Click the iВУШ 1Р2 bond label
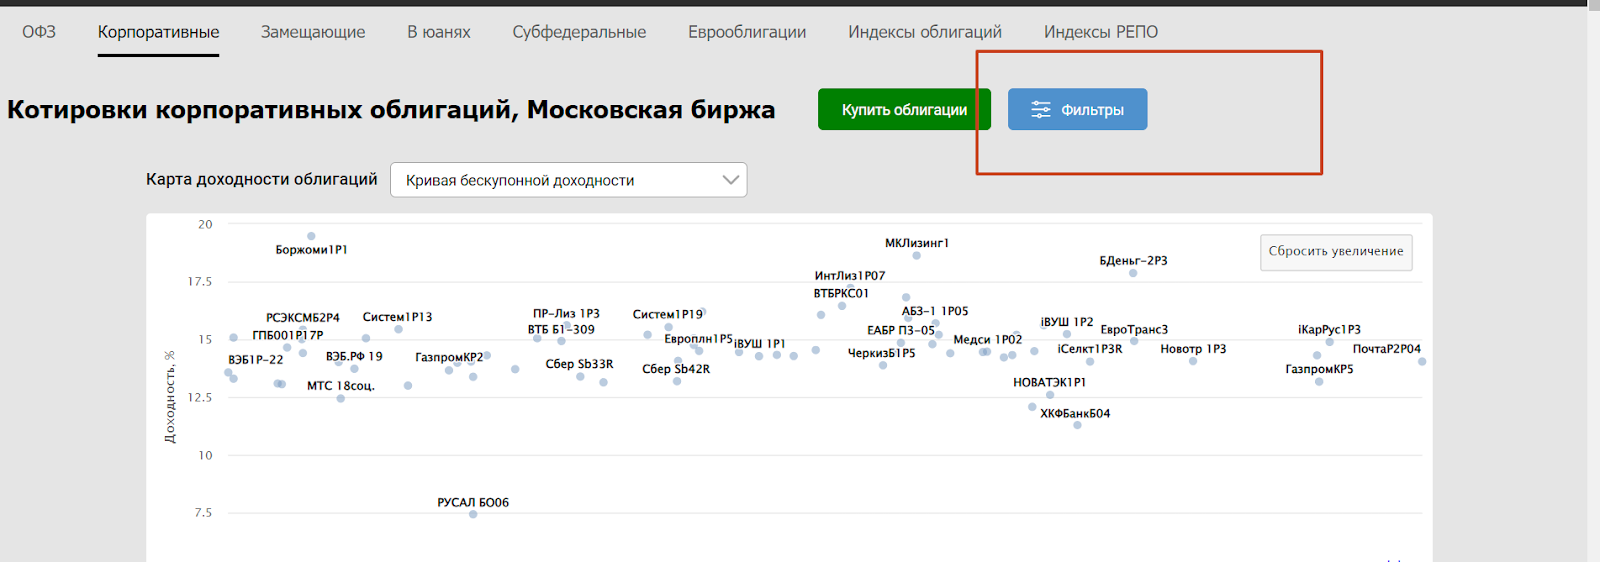The width and height of the screenshot is (1600, 562). pyautogui.click(x=1067, y=322)
